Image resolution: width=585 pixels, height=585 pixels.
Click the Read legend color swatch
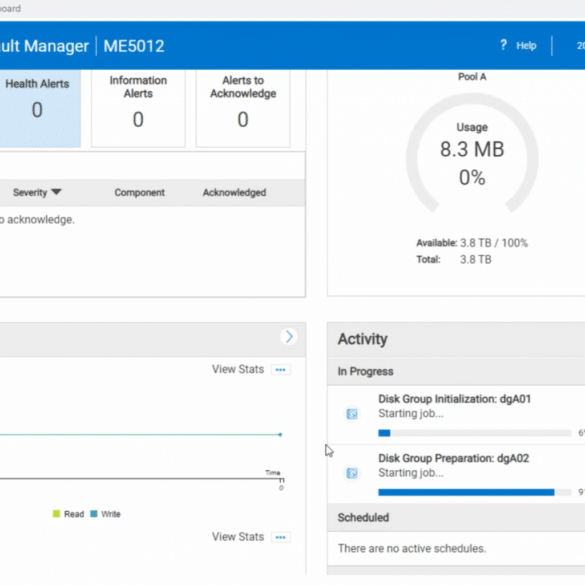[56, 514]
